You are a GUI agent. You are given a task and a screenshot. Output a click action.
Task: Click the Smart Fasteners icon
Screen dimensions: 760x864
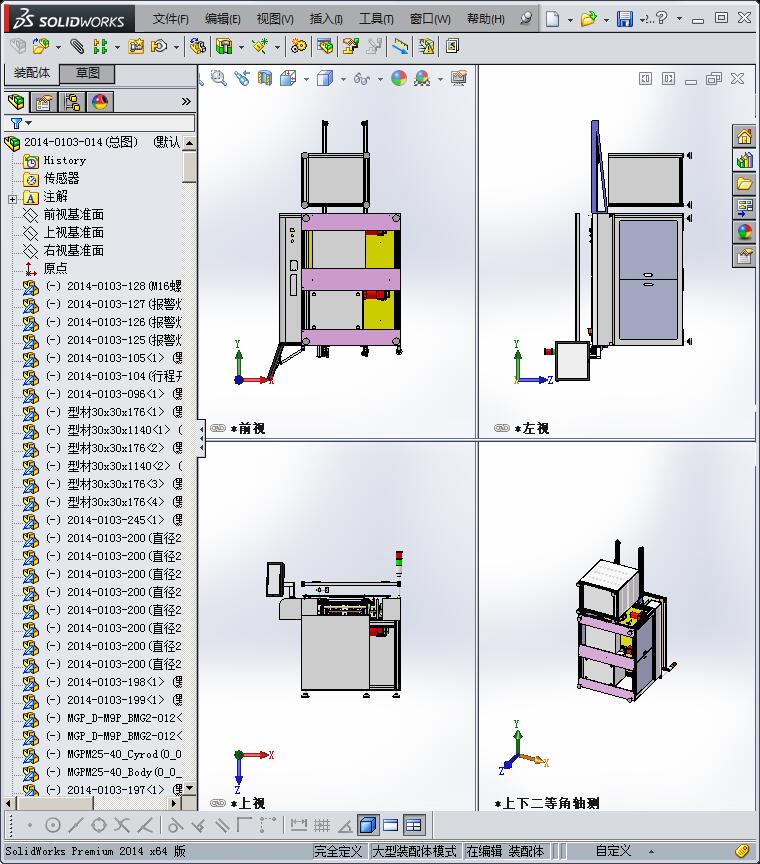[136, 46]
